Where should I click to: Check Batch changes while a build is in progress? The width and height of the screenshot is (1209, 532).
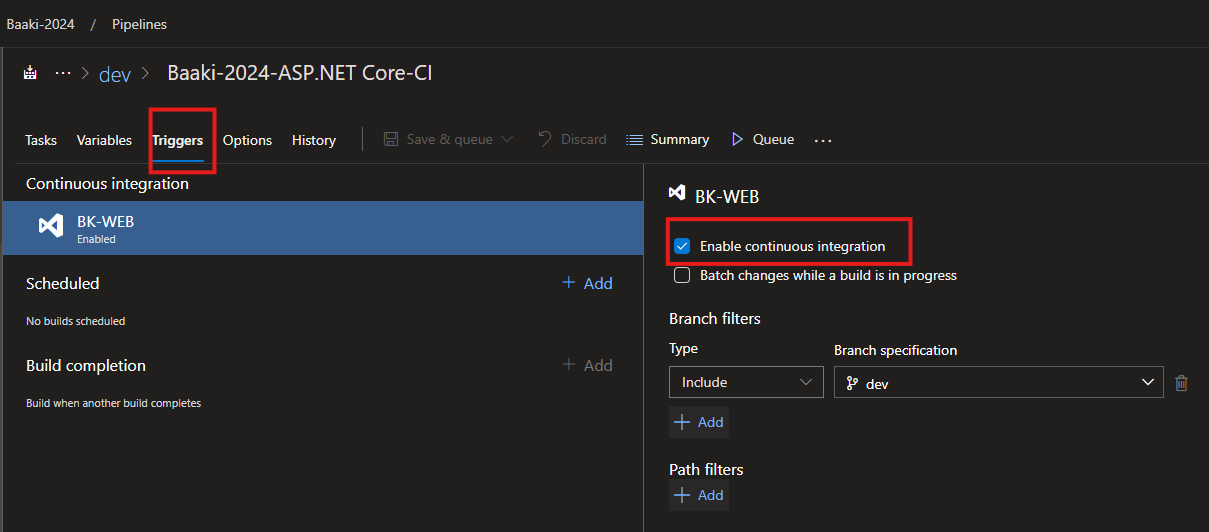[682, 275]
